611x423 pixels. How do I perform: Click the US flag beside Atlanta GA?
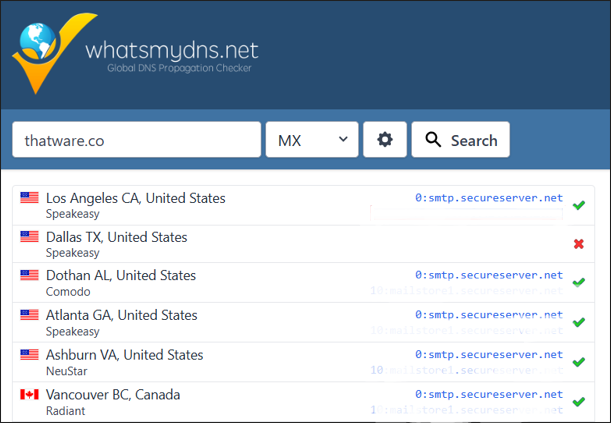point(30,315)
